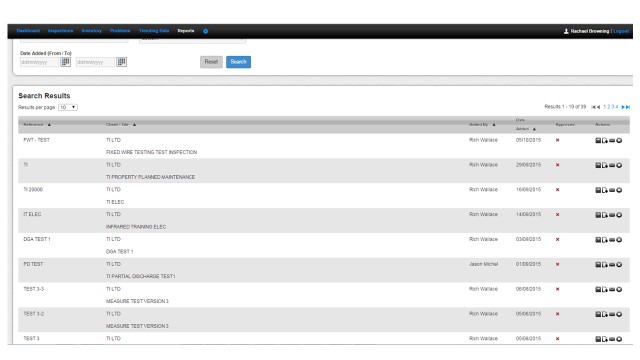
Task: Click the red X approval mark for FWT - TEST
Action: pos(558,140)
